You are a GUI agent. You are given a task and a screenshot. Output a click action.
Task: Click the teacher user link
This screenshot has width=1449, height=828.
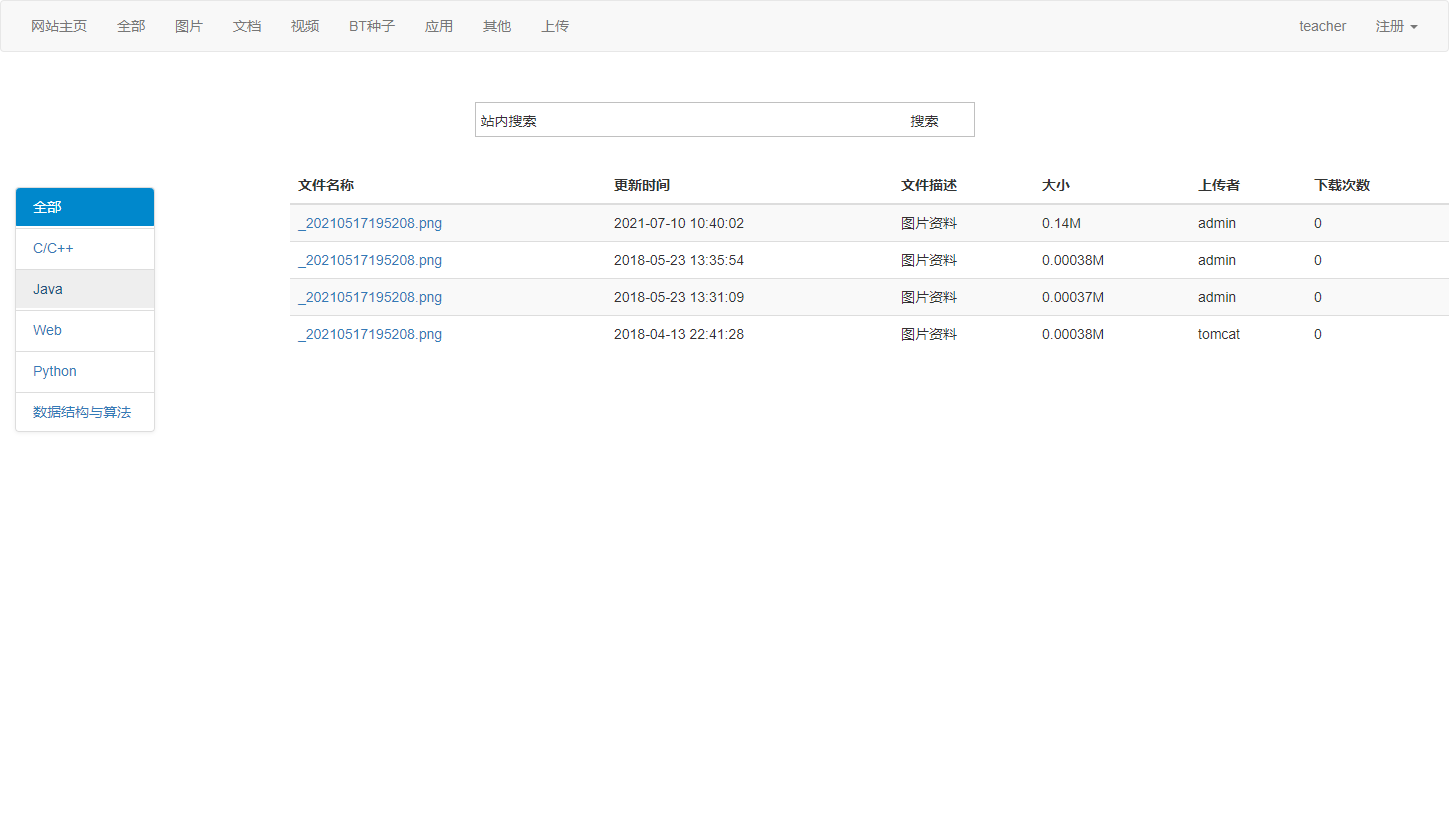pyautogui.click(x=1322, y=26)
